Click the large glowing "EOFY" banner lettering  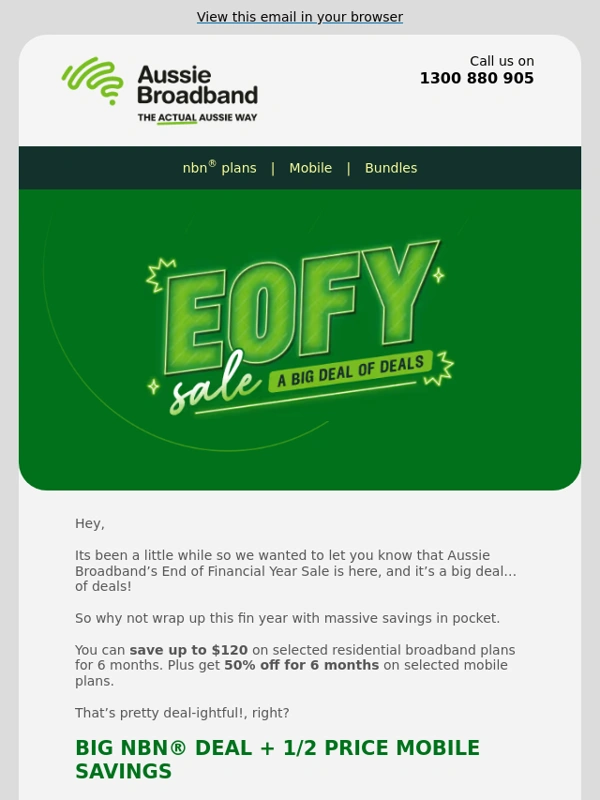click(x=300, y=303)
